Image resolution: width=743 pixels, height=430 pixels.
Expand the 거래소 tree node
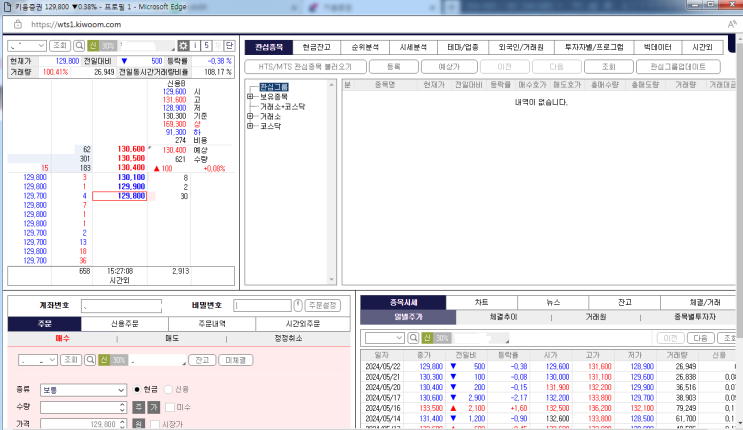pos(250,116)
